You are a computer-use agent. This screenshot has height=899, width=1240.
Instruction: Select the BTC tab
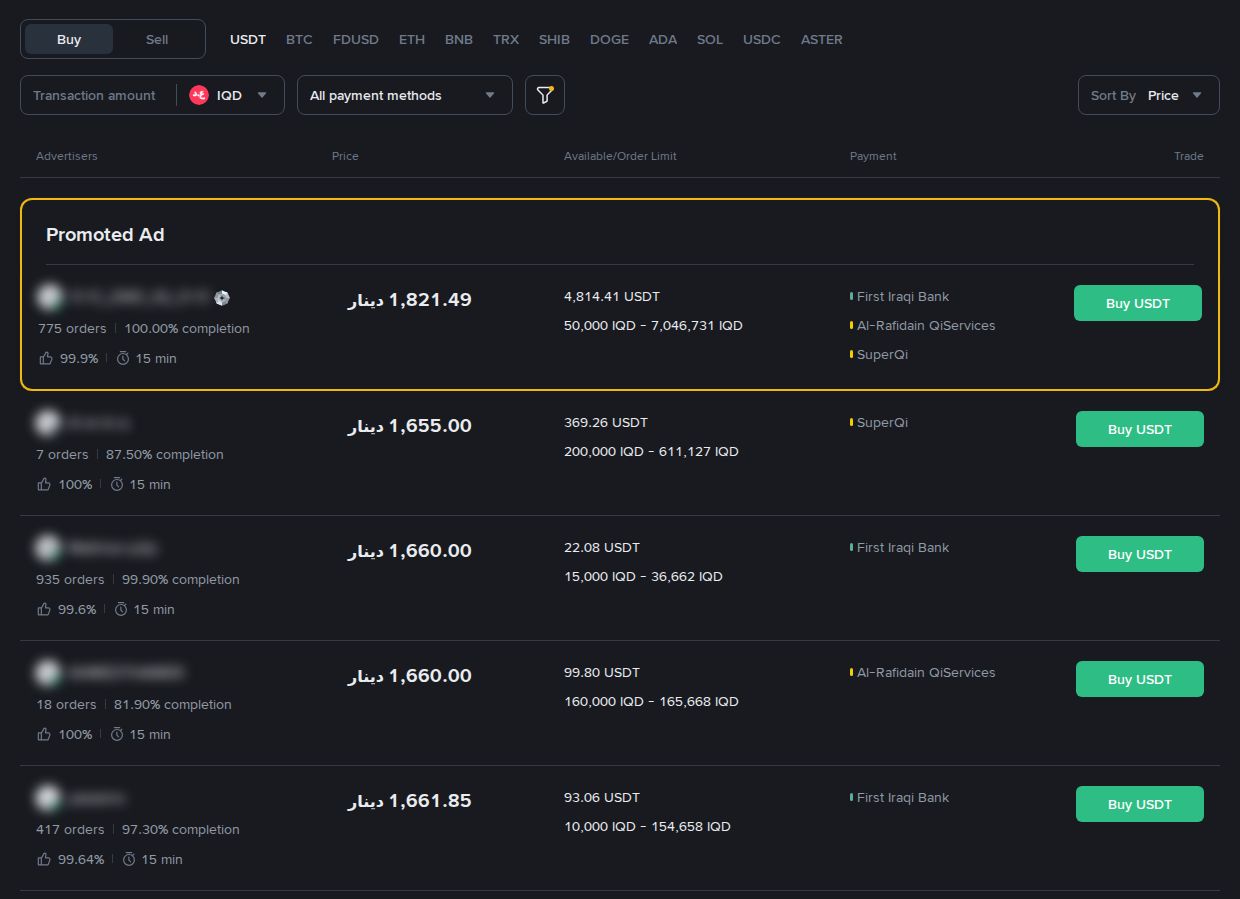coord(299,40)
